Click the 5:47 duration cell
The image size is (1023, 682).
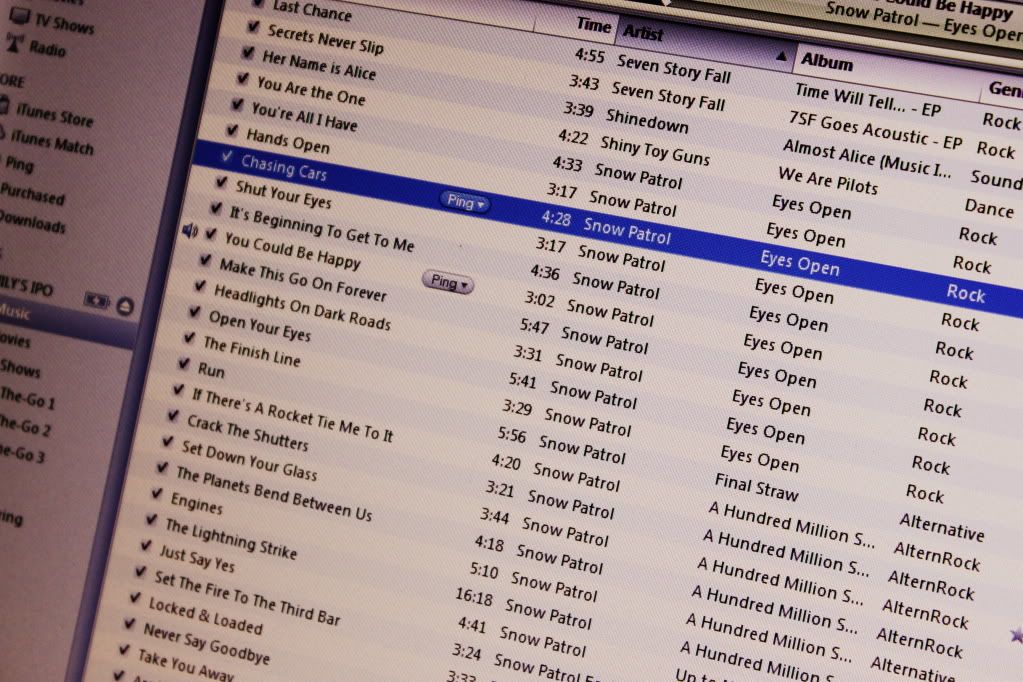pyautogui.click(x=534, y=326)
